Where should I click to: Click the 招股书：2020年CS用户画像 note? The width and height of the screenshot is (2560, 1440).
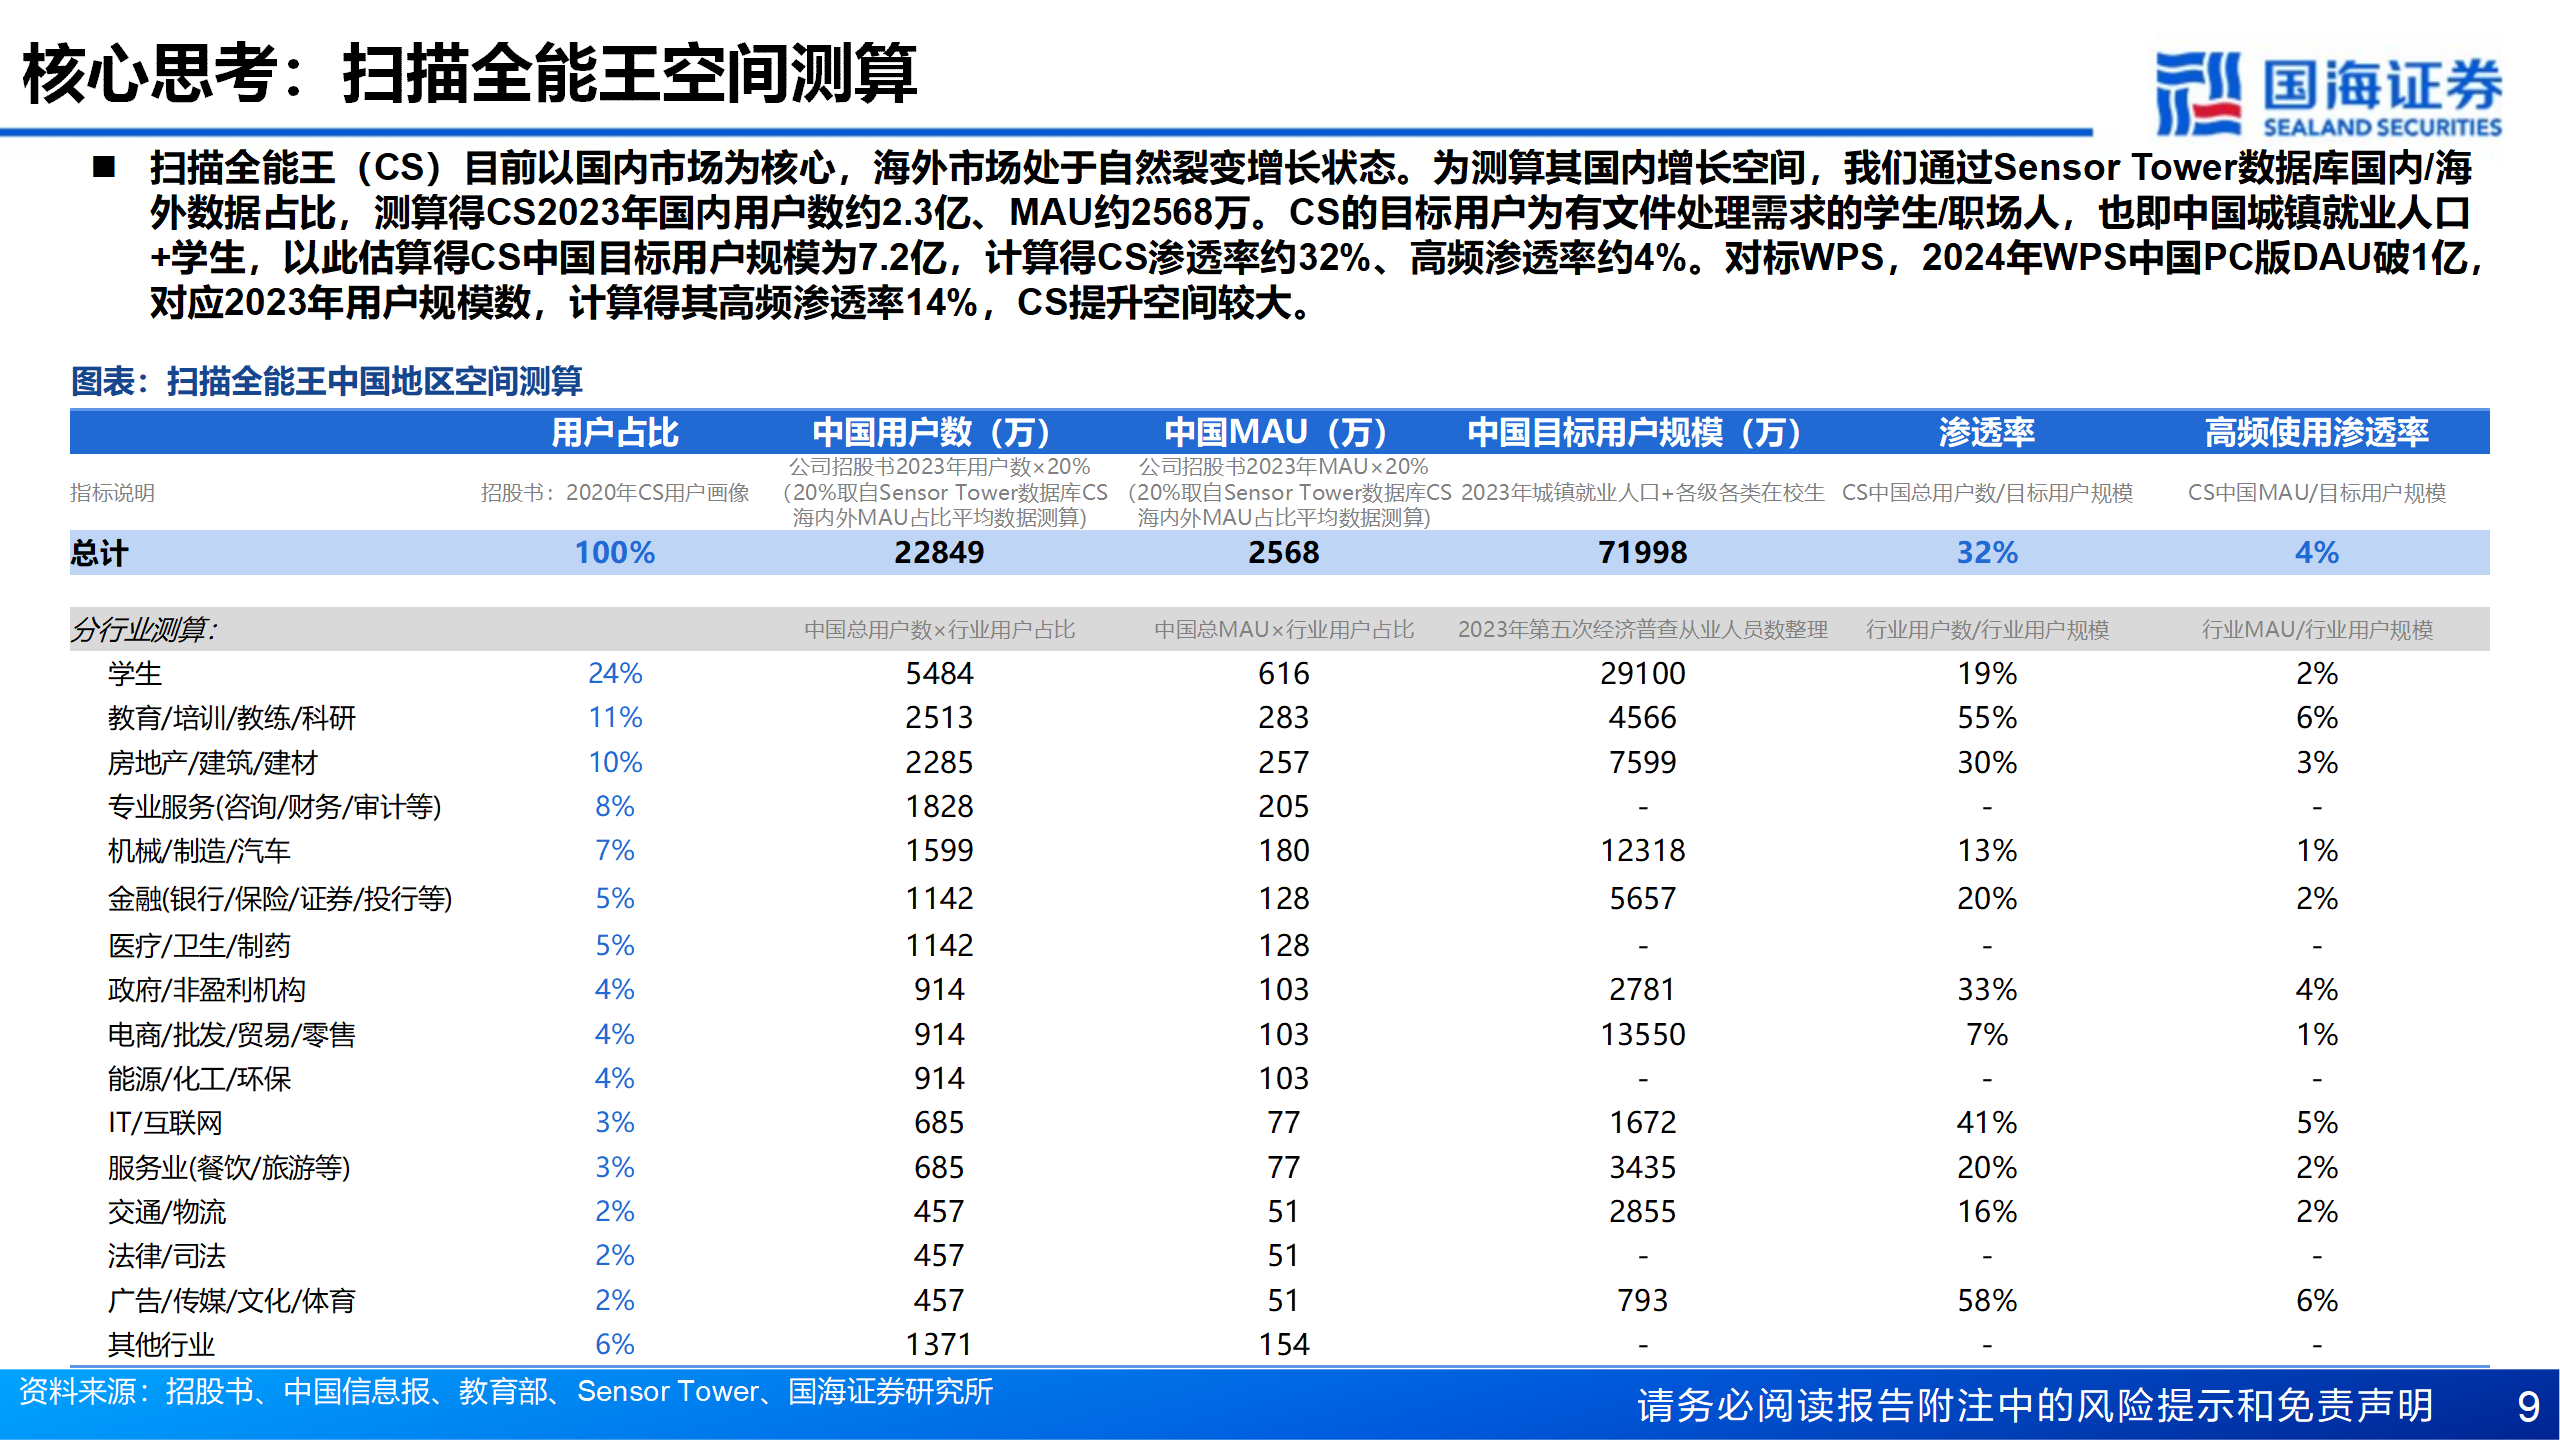coord(615,493)
